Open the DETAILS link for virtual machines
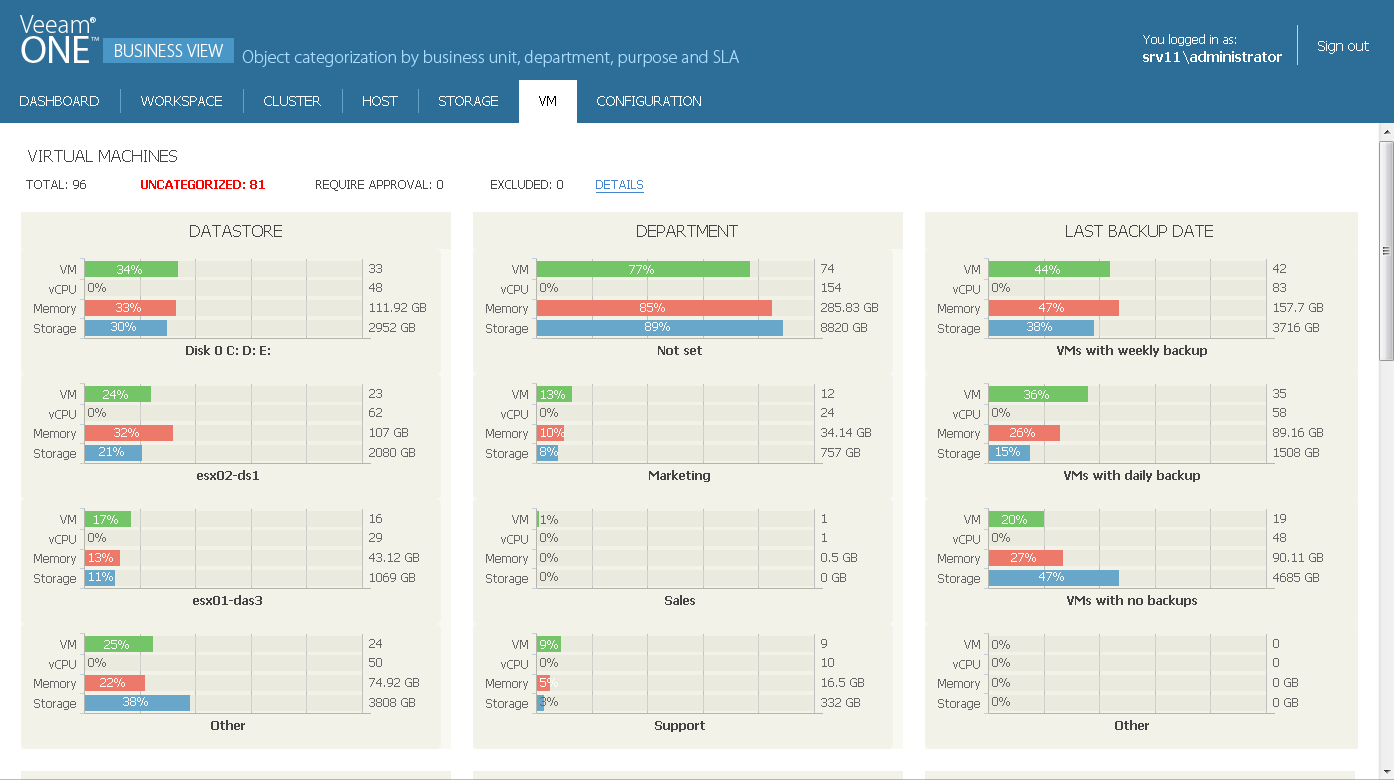This screenshot has width=1394, height=780. pos(619,185)
